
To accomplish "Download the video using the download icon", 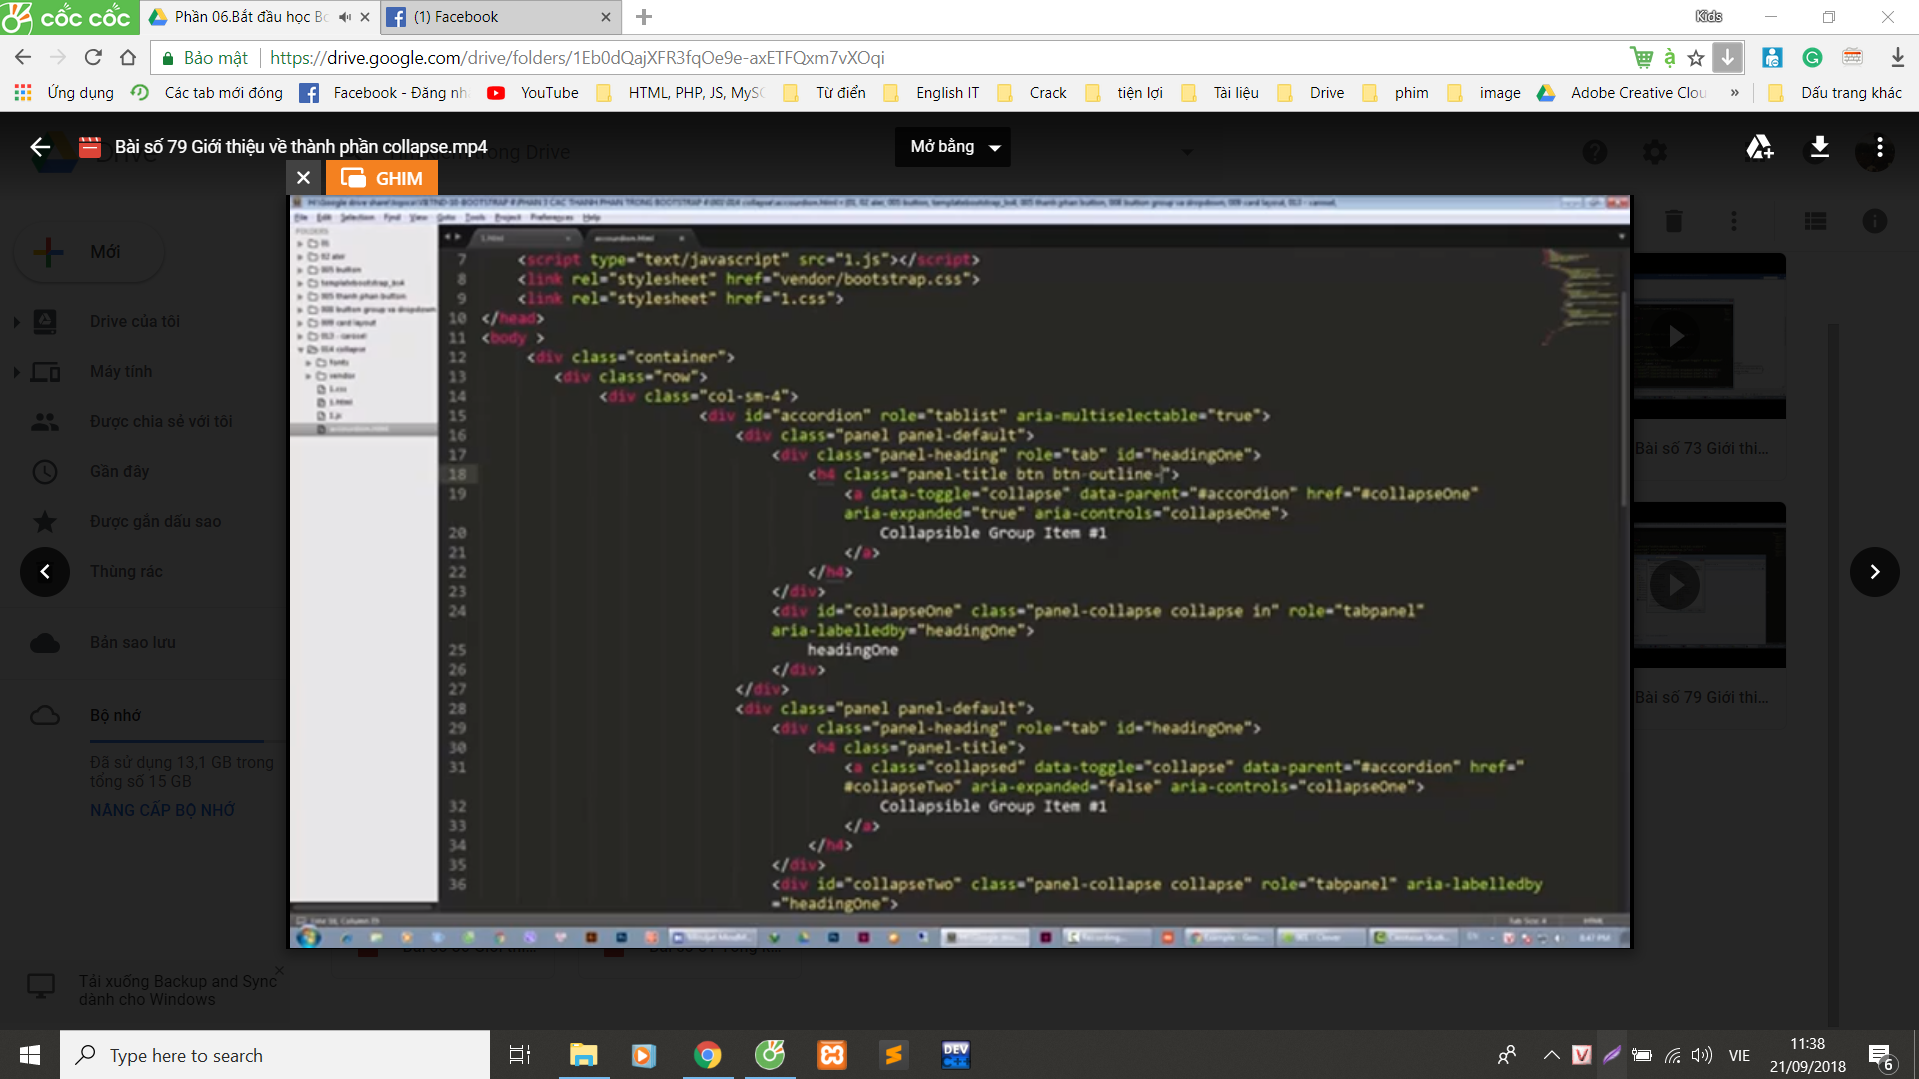I will [x=1819, y=147].
